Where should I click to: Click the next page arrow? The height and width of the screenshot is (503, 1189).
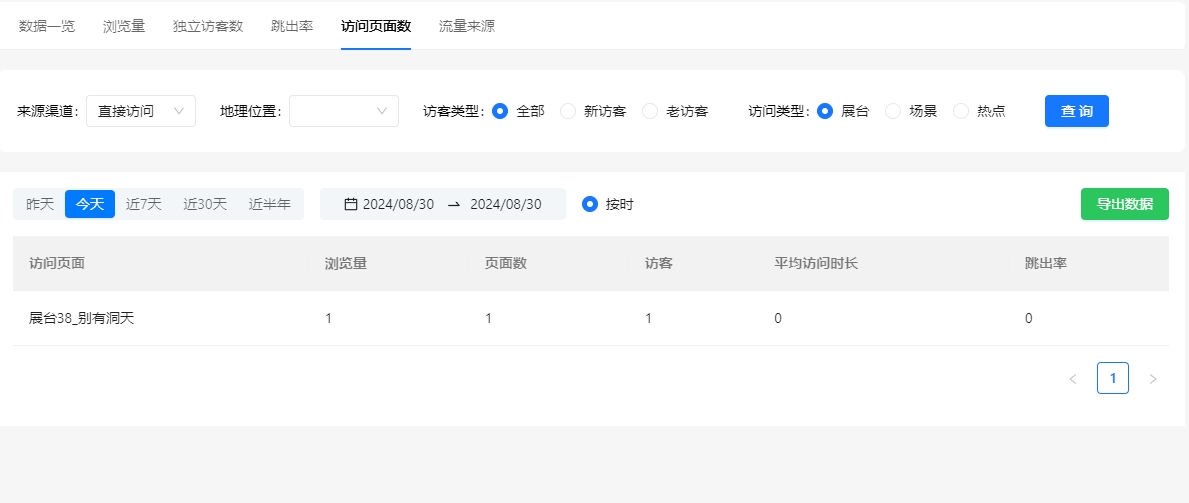(x=1153, y=379)
